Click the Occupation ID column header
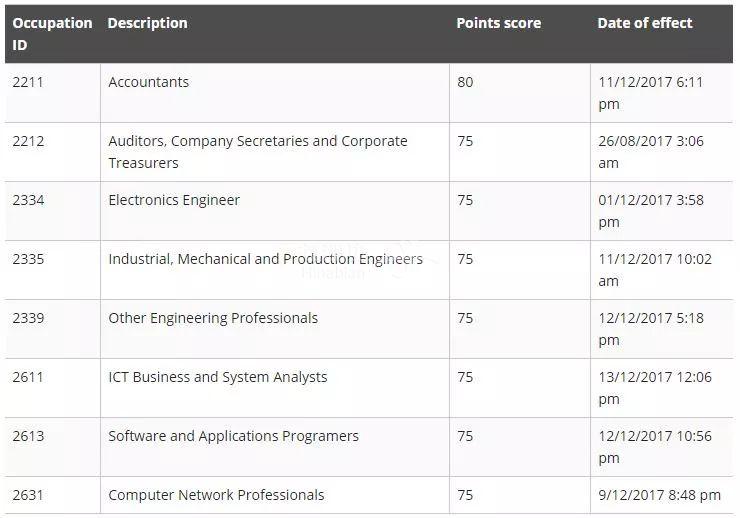The height and width of the screenshot is (518, 740). coord(52,34)
